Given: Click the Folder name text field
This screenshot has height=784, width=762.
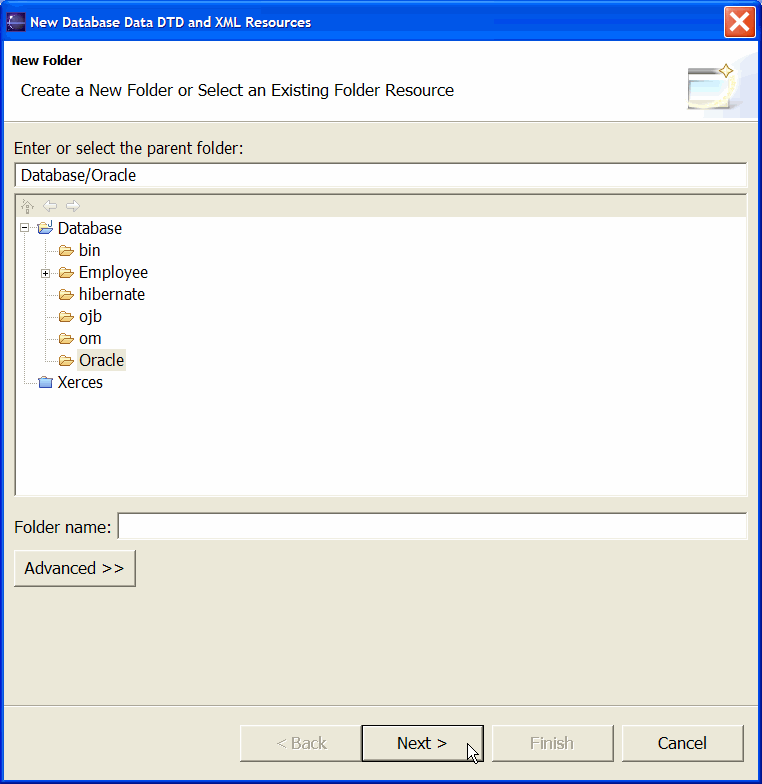Looking at the screenshot, I should coord(432,526).
